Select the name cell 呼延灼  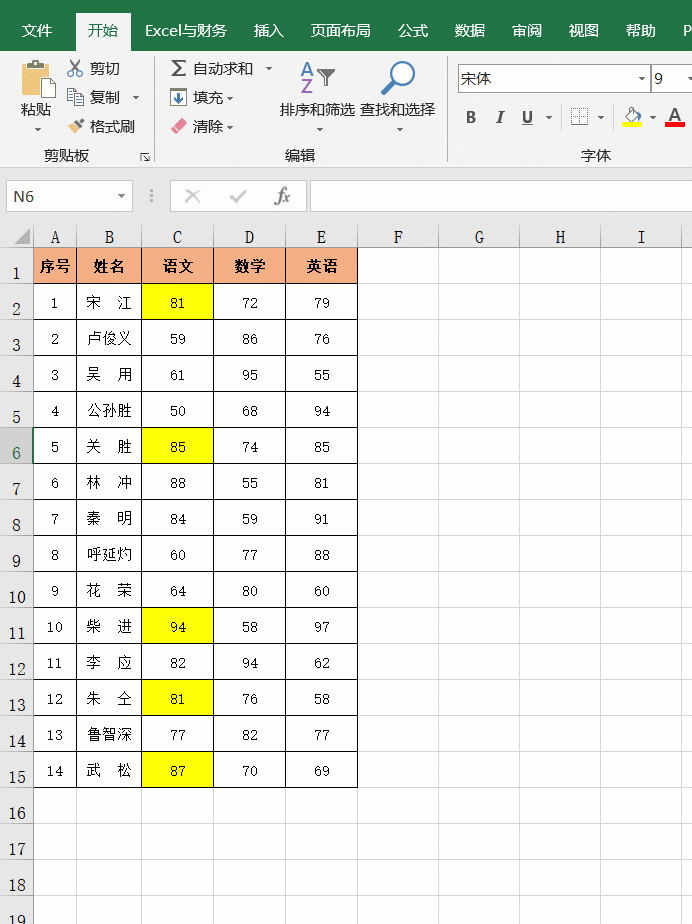(109, 554)
